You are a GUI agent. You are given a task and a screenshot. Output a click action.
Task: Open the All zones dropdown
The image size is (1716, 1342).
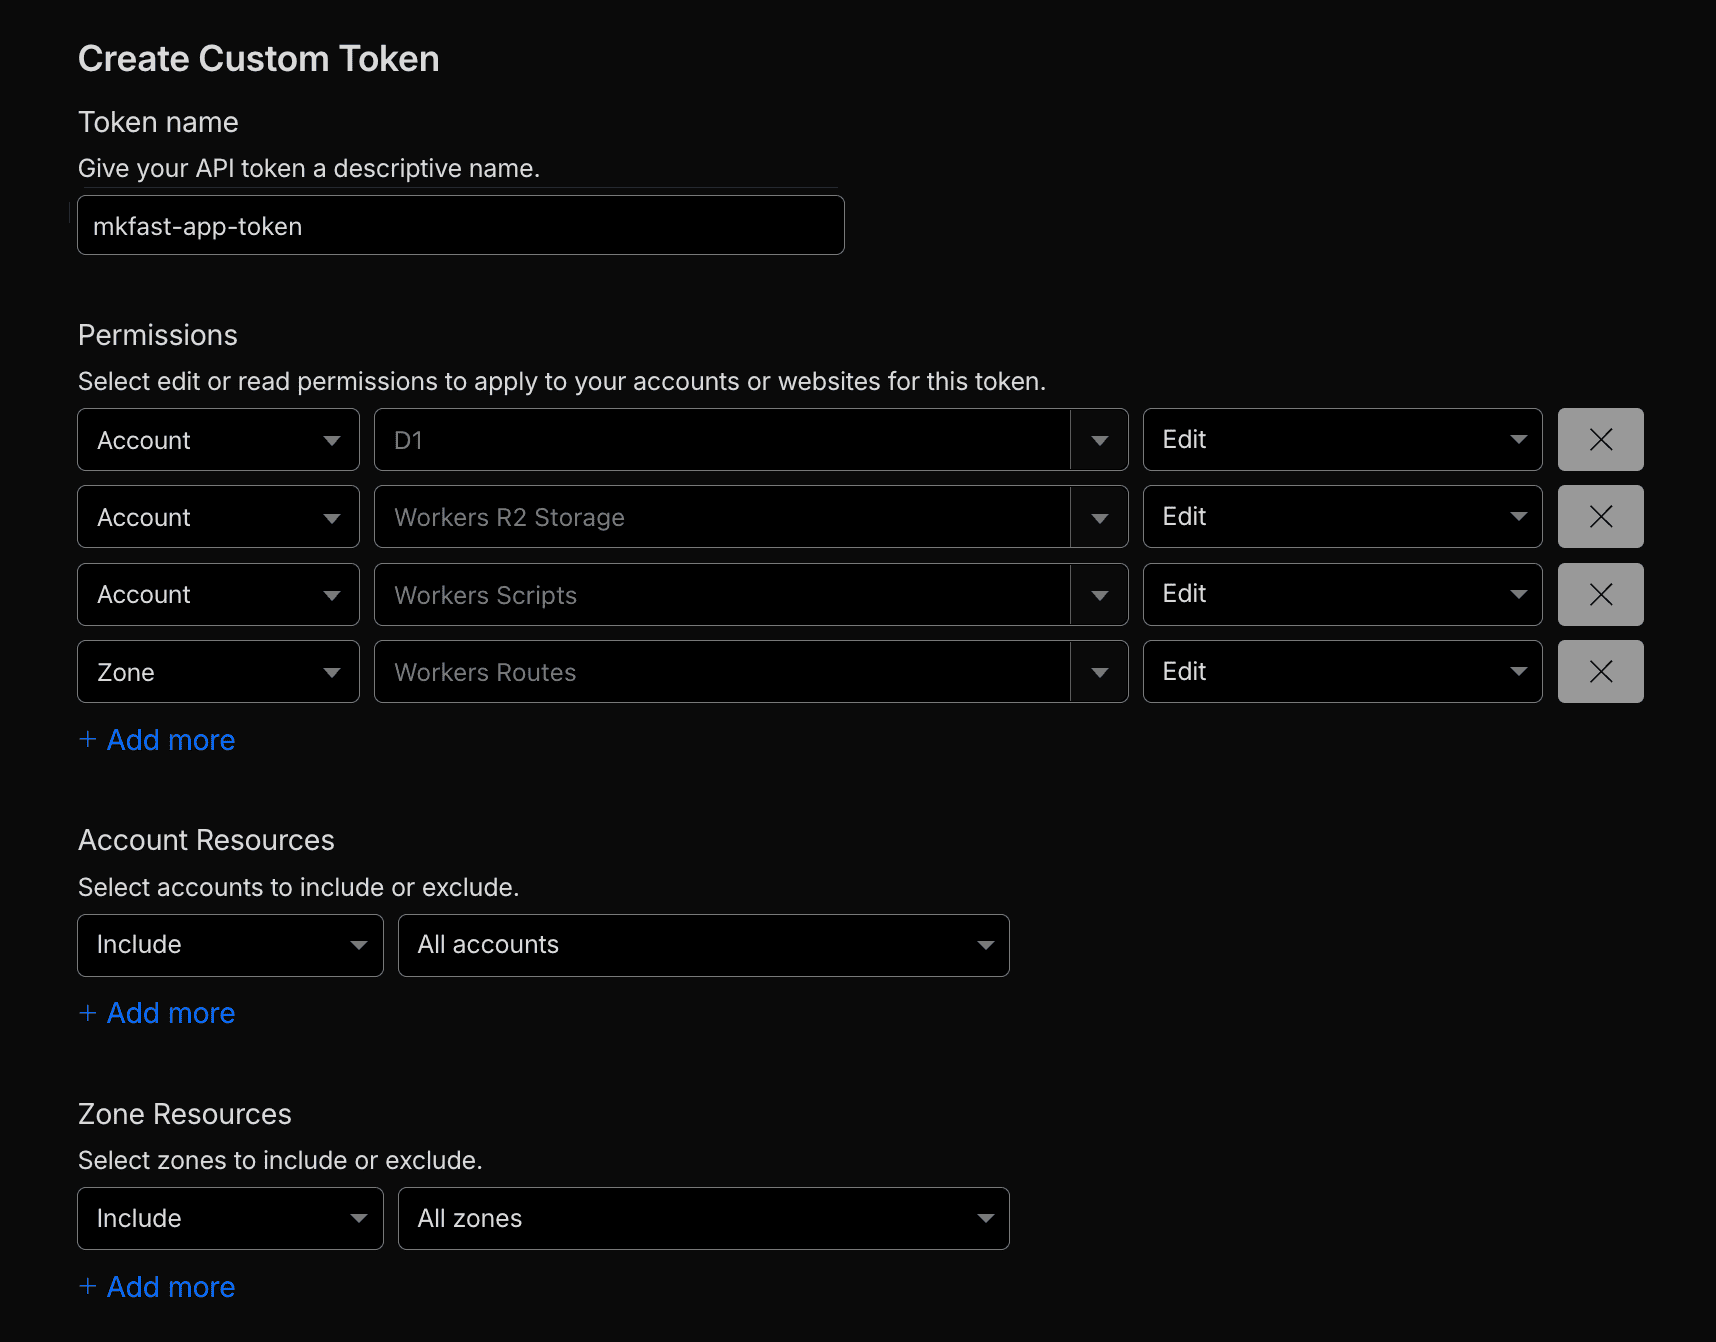pos(703,1218)
